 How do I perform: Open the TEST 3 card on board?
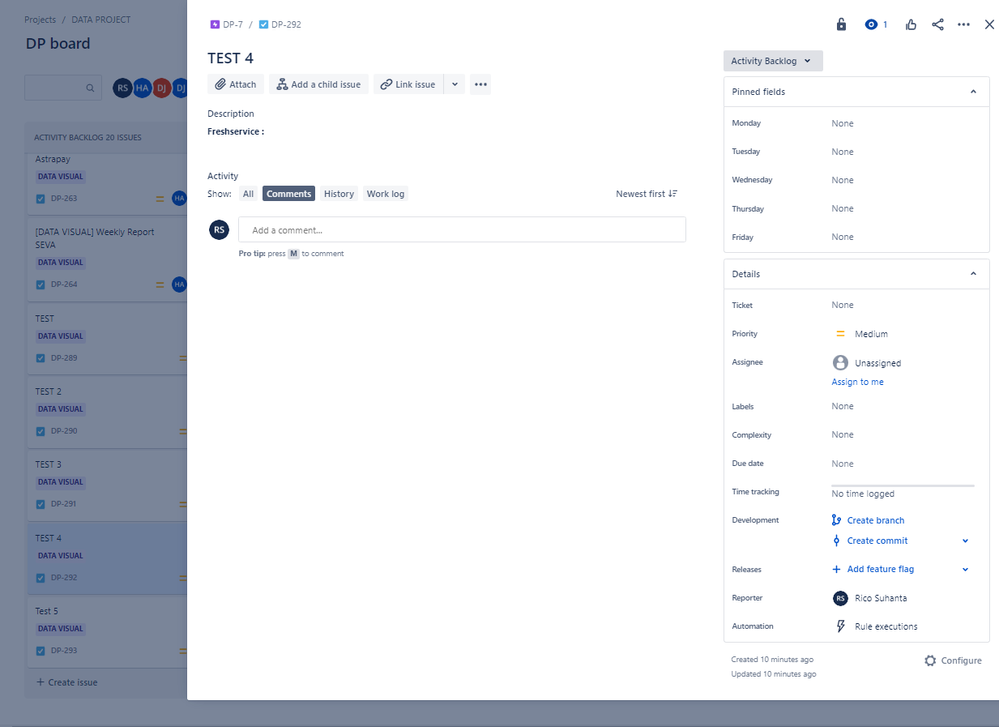coord(107,484)
